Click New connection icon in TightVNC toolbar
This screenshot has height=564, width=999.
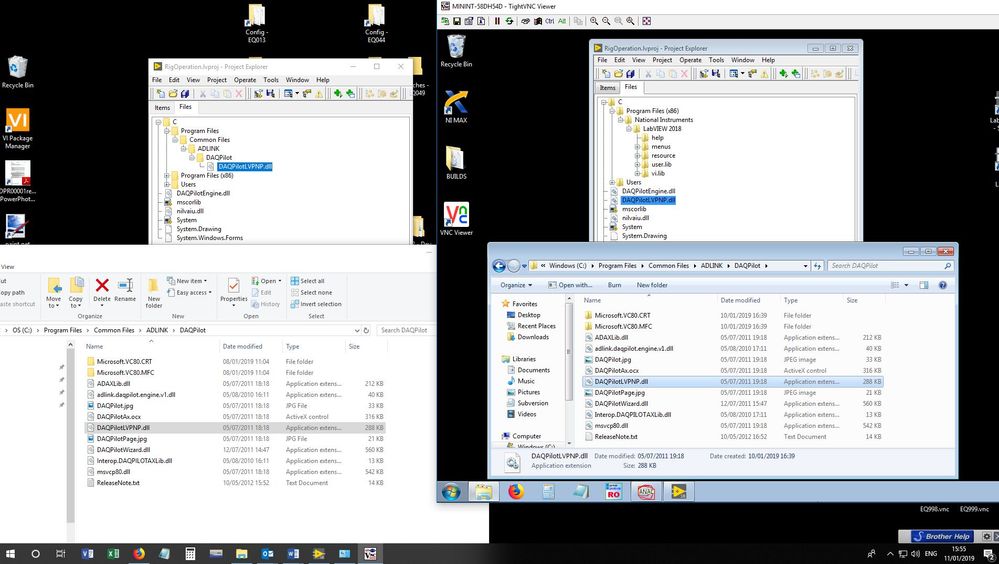(445, 21)
